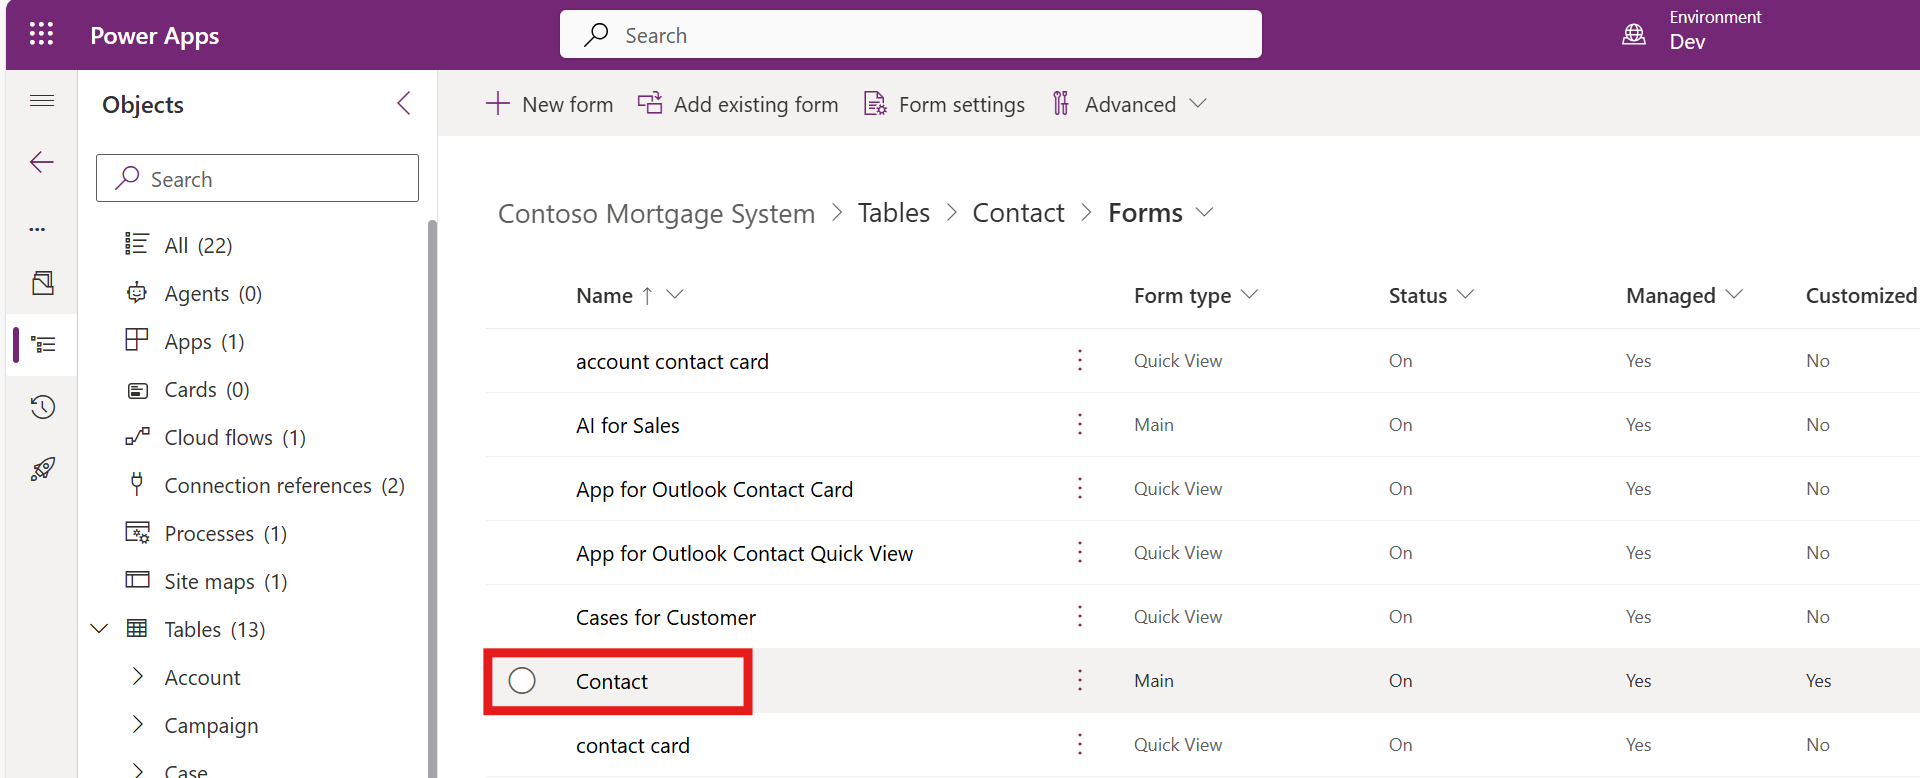Click the back arrow in left rail
Viewport: 1920px width, 778px height.
point(42,162)
